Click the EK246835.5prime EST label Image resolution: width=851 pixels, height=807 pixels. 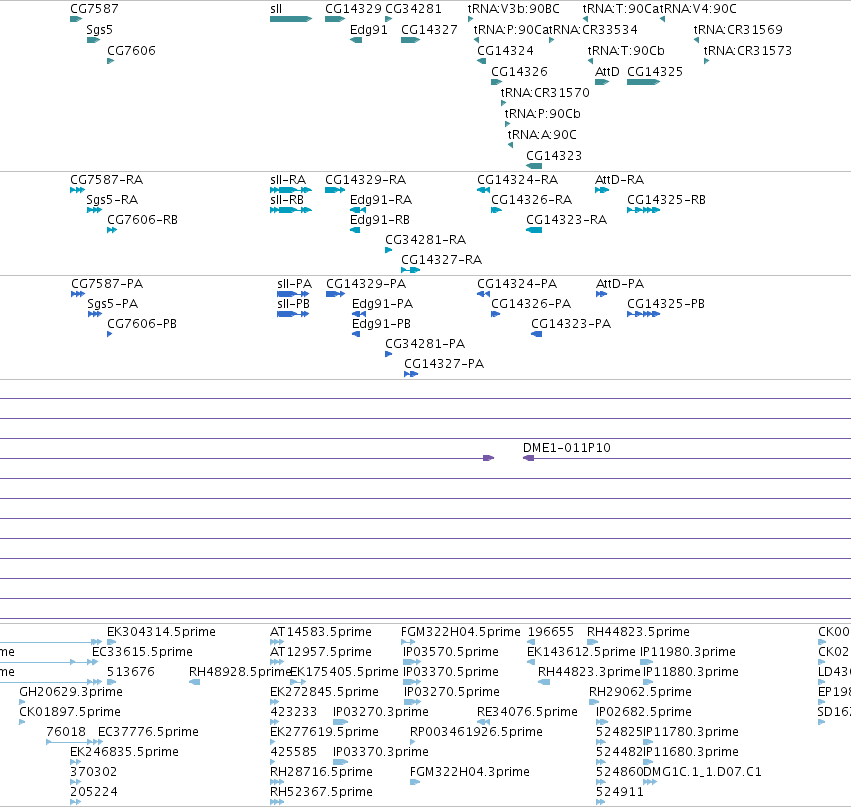tap(124, 752)
